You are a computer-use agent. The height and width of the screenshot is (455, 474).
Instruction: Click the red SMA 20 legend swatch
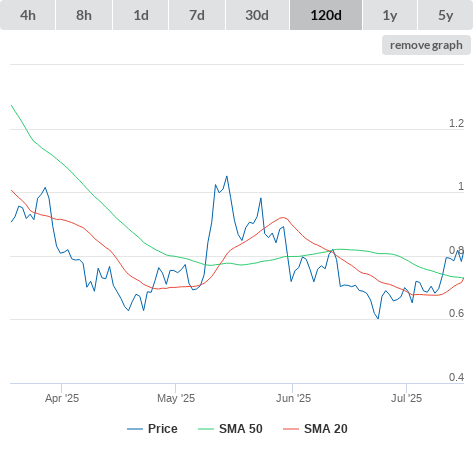coord(291,429)
